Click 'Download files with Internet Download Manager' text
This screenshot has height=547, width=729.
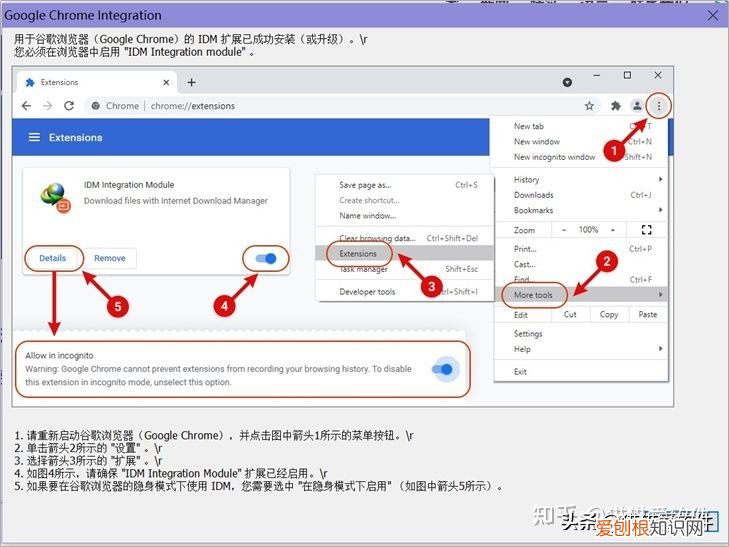(x=176, y=201)
